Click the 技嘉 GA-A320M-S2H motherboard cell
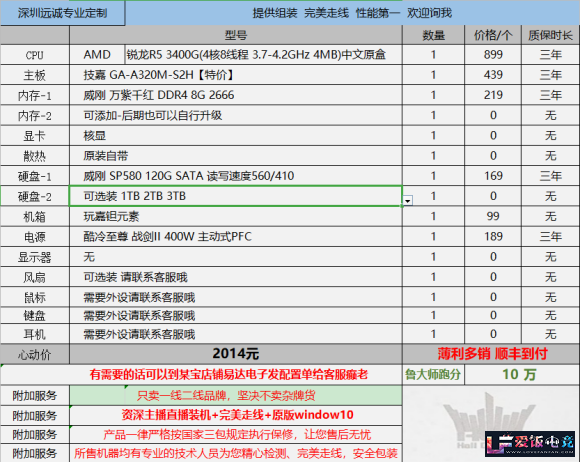The image size is (580, 462). (236, 75)
